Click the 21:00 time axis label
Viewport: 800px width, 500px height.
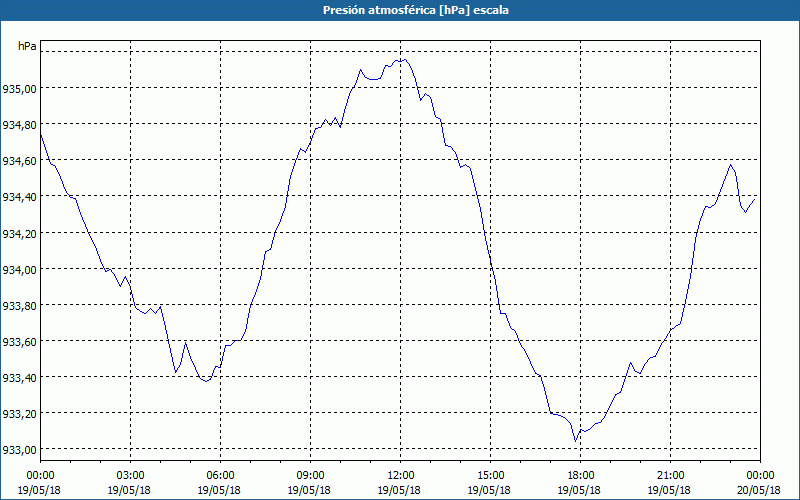pos(670,476)
